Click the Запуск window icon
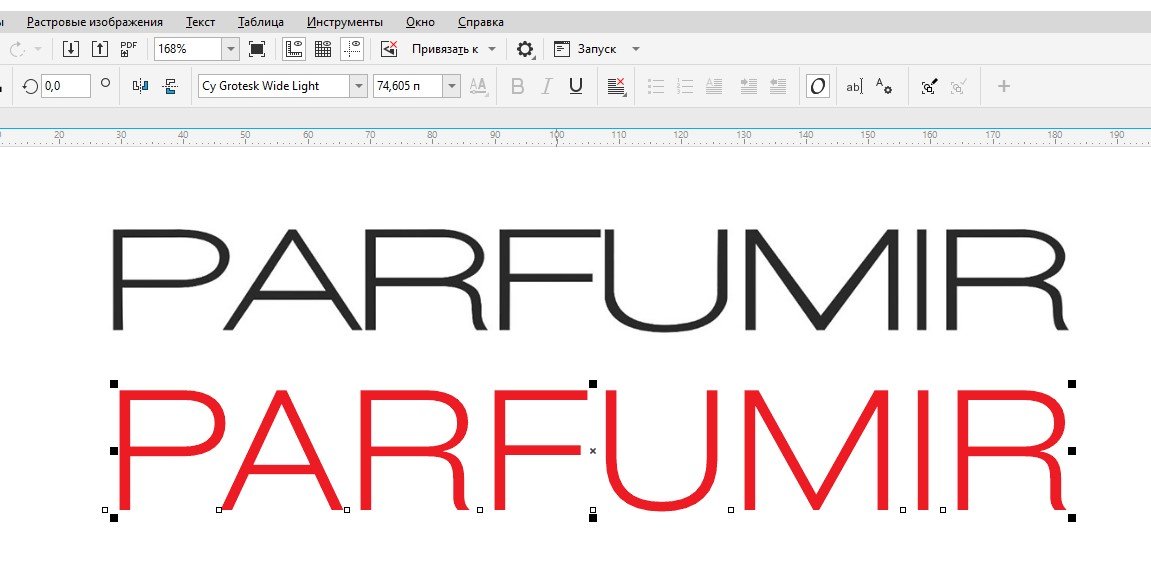This screenshot has width=1151, height=568. (562, 49)
